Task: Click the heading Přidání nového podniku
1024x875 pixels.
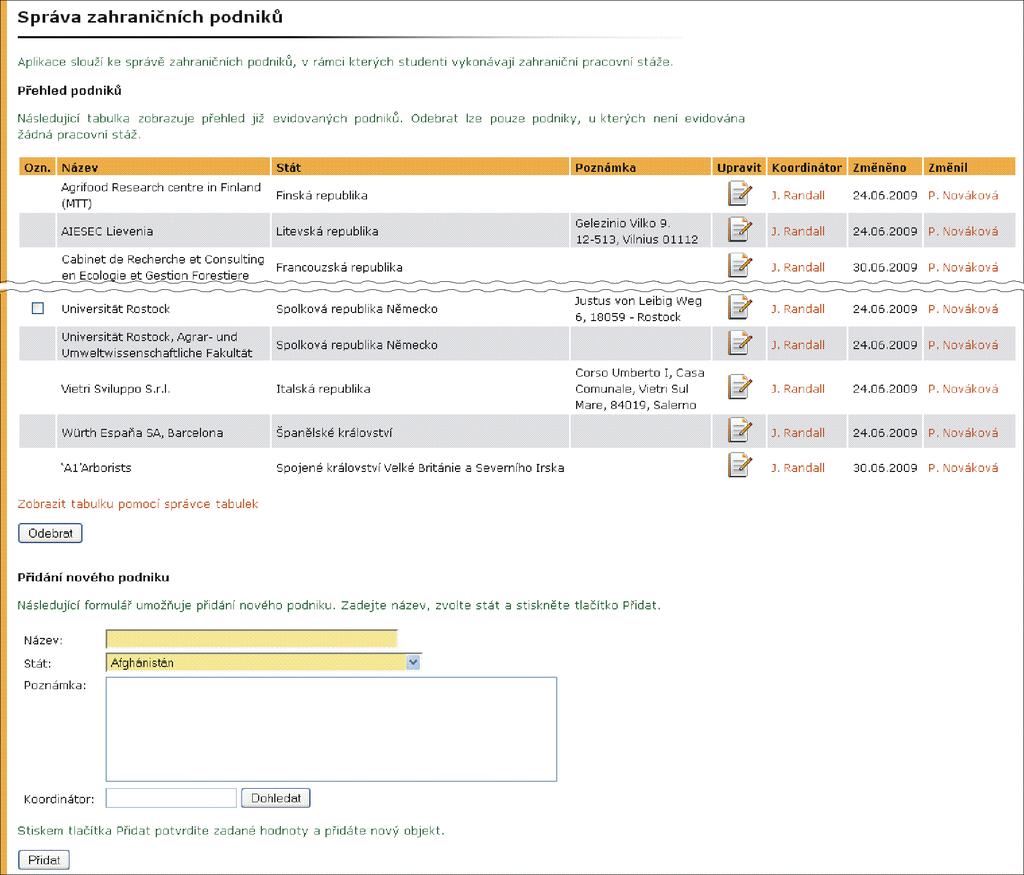Action: (x=93, y=577)
